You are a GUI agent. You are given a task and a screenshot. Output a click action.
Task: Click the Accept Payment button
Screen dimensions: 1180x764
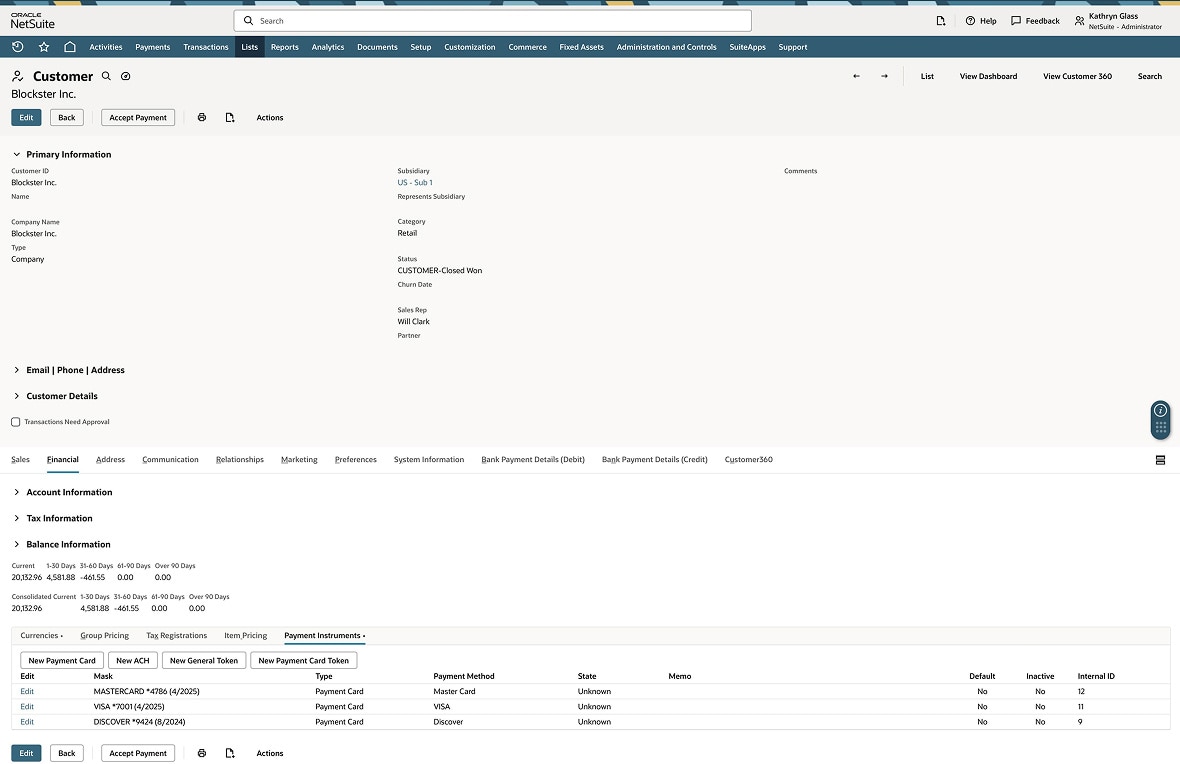coord(137,117)
